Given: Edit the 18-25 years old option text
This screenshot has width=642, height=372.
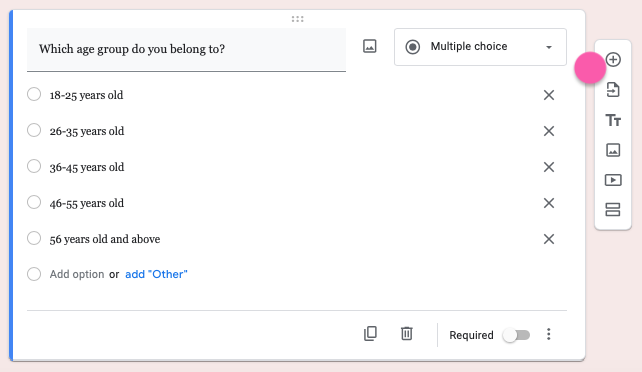Looking at the screenshot, I should (x=86, y=95).
